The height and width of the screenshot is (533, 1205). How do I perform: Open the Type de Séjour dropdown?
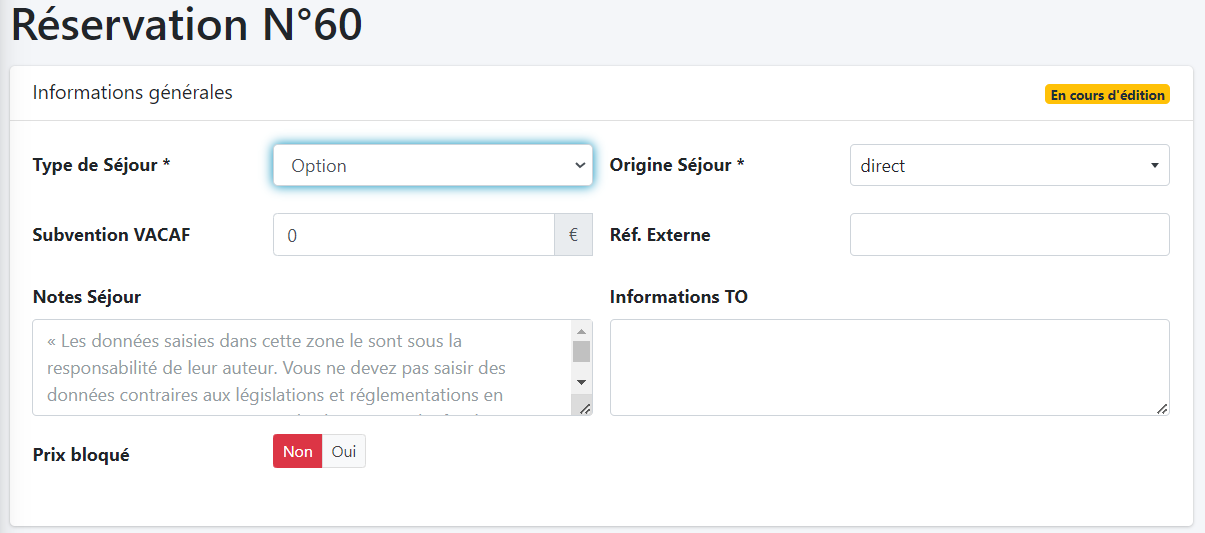click(x=432, y=166)
